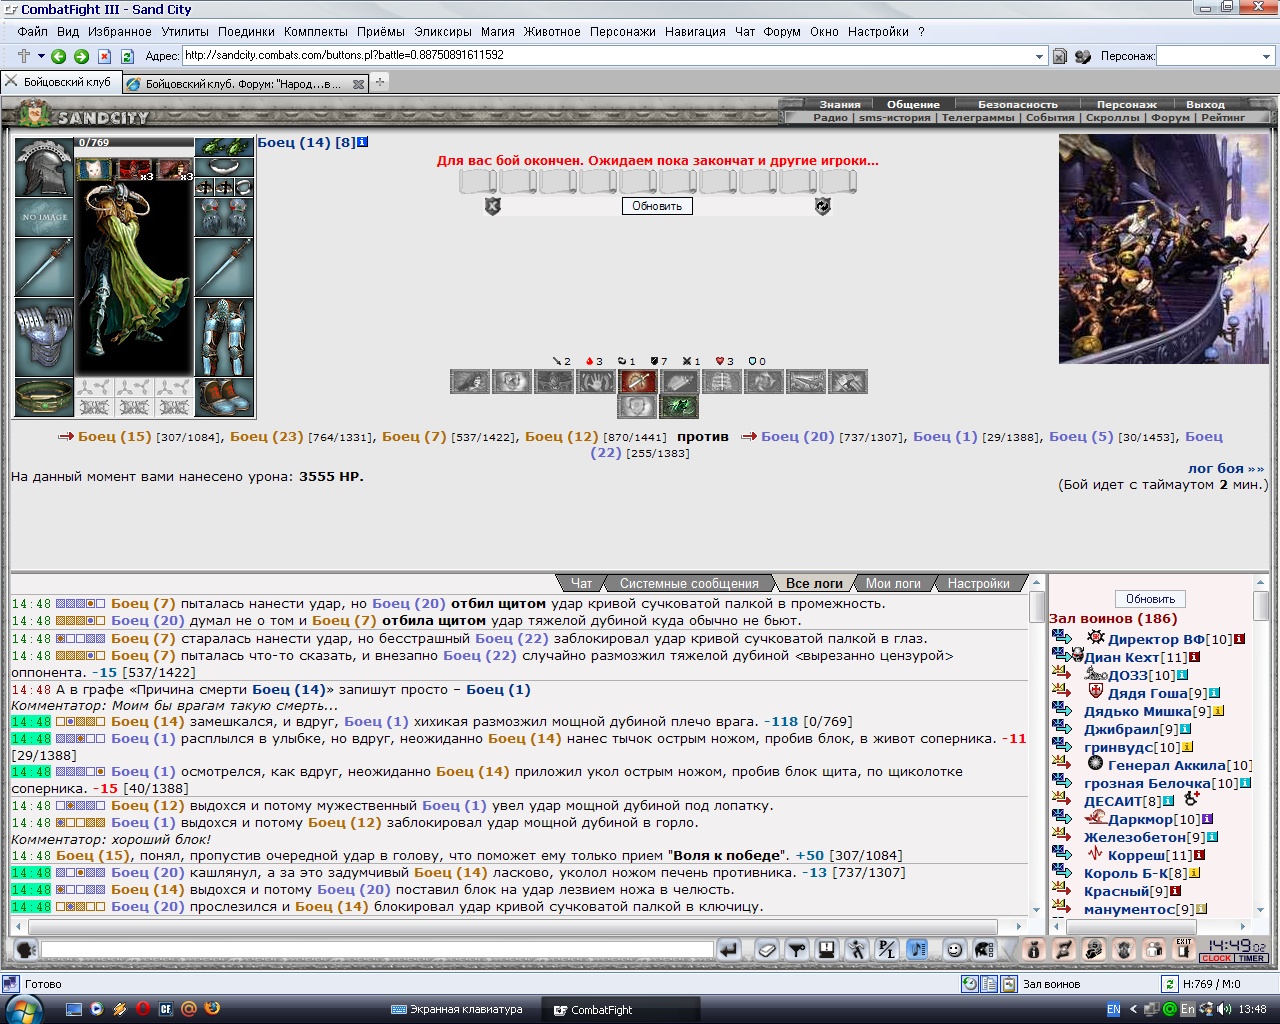The height and width of the screenshot is (1024, 1280).
Task: Toggle the music note sound icon
Action: pyautogui.click(x=917, y=950)
